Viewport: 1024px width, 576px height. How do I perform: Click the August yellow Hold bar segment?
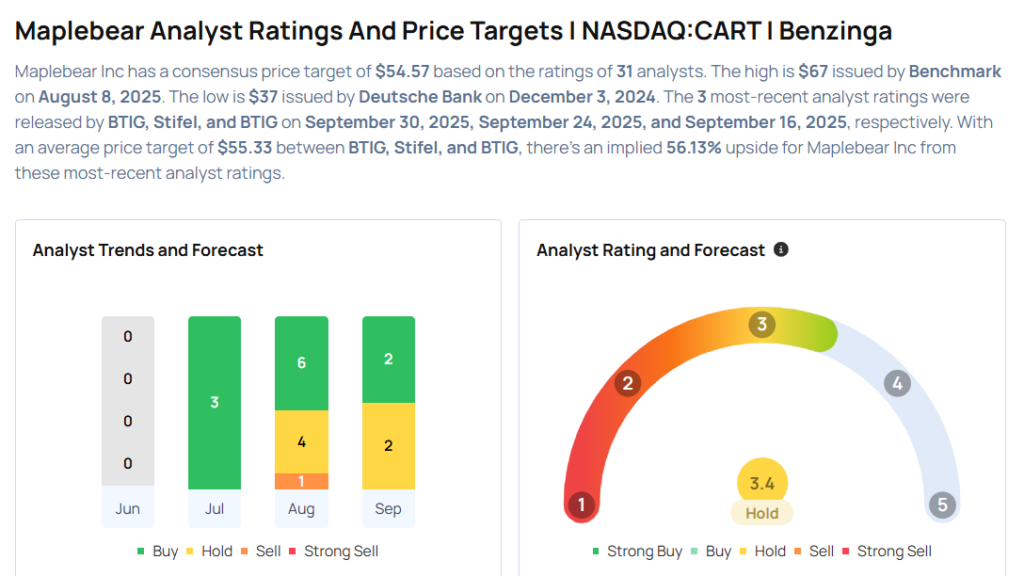(x=301, y=441)
